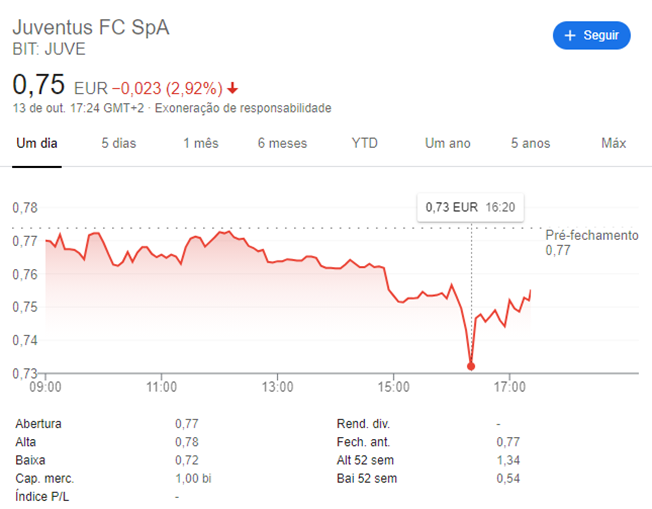Screen dimensions: 652x509
Task: Open the 1 mês range tab
Action: [200, 143]
